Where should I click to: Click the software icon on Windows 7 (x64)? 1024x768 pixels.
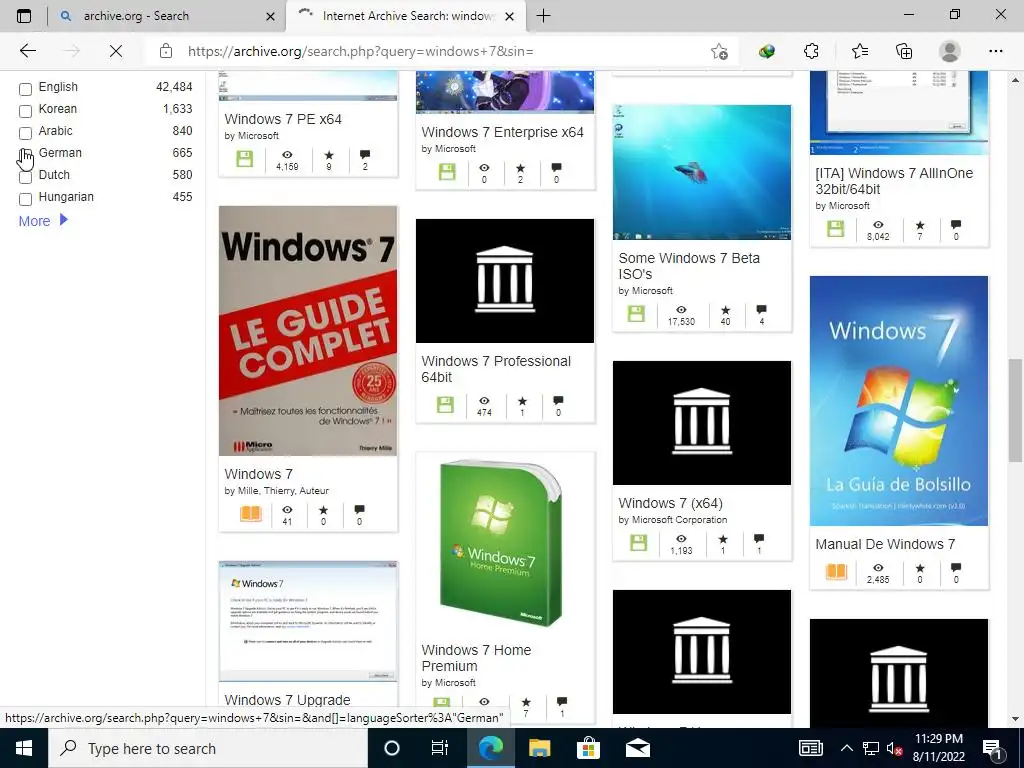pos(638,543)
